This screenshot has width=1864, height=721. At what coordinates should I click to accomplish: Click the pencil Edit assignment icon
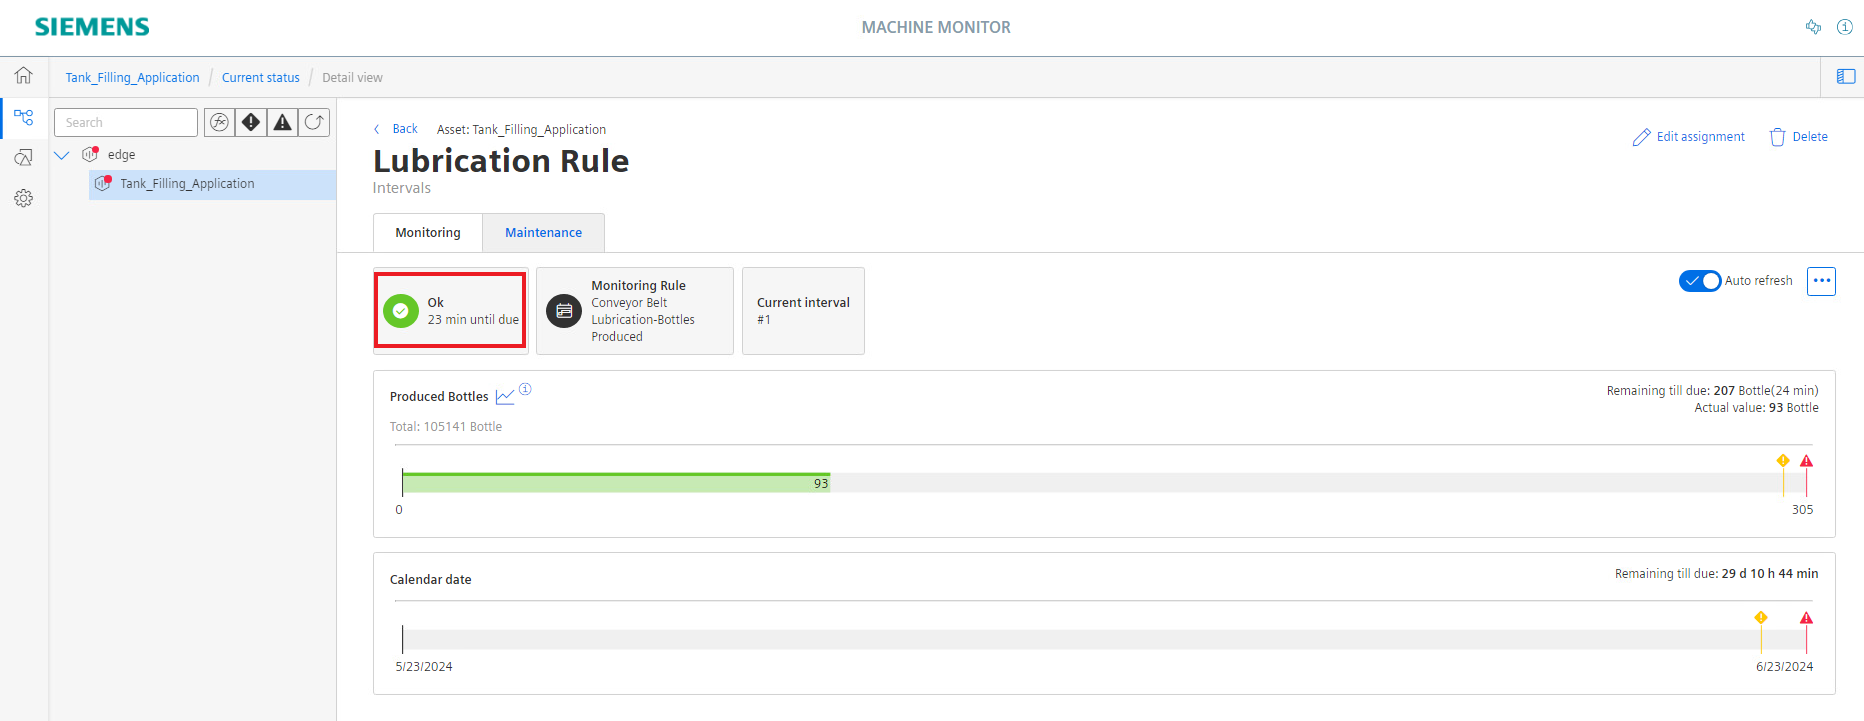[x=1641, y=137]
